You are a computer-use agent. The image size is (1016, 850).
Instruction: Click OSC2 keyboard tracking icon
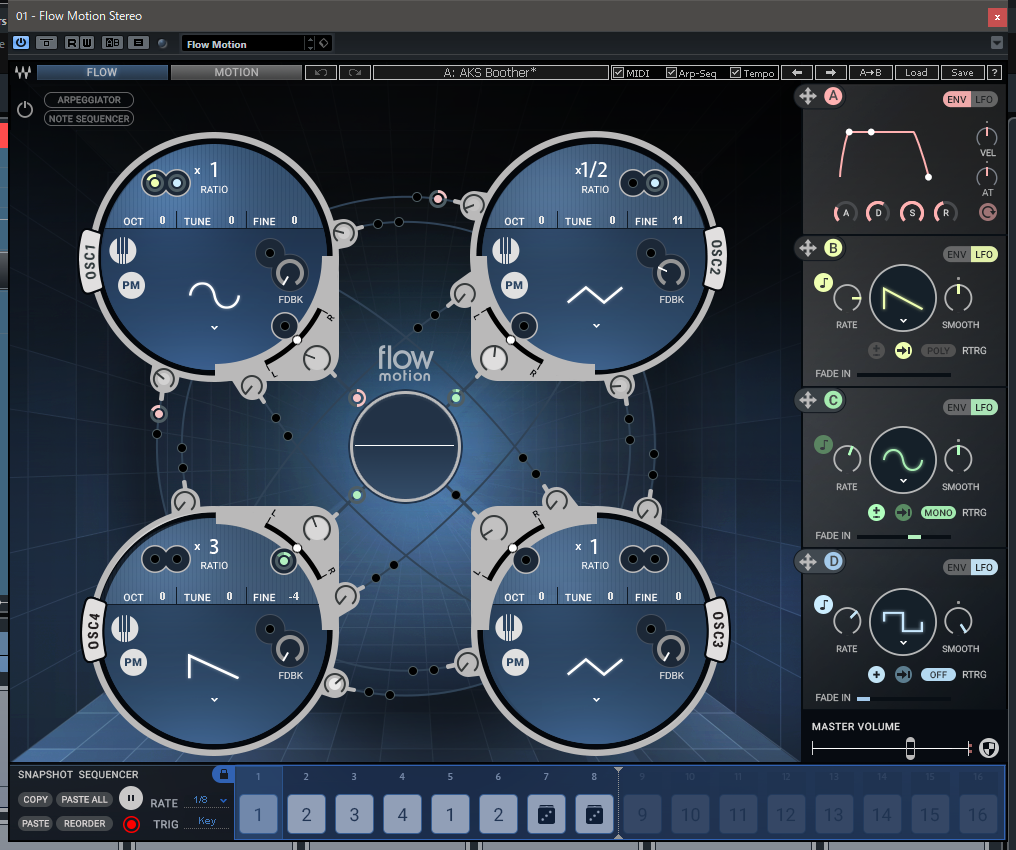pos(505,250)
